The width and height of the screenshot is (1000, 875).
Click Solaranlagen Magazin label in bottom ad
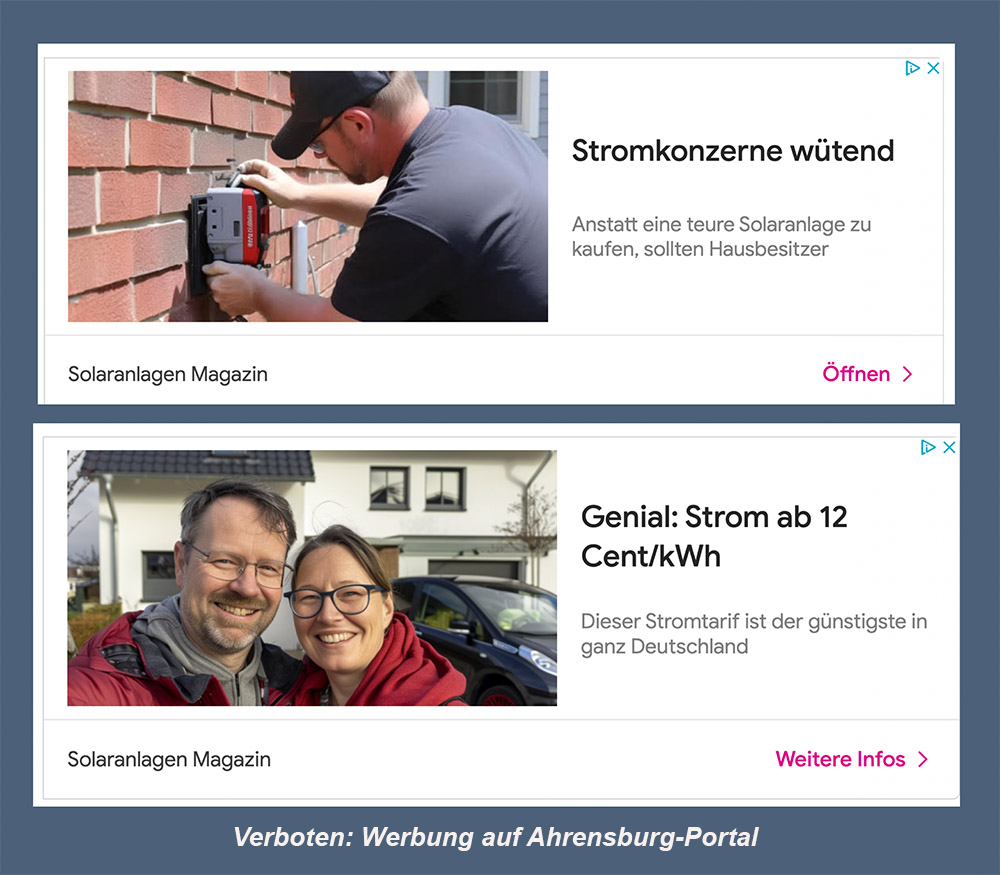(169, 760)
